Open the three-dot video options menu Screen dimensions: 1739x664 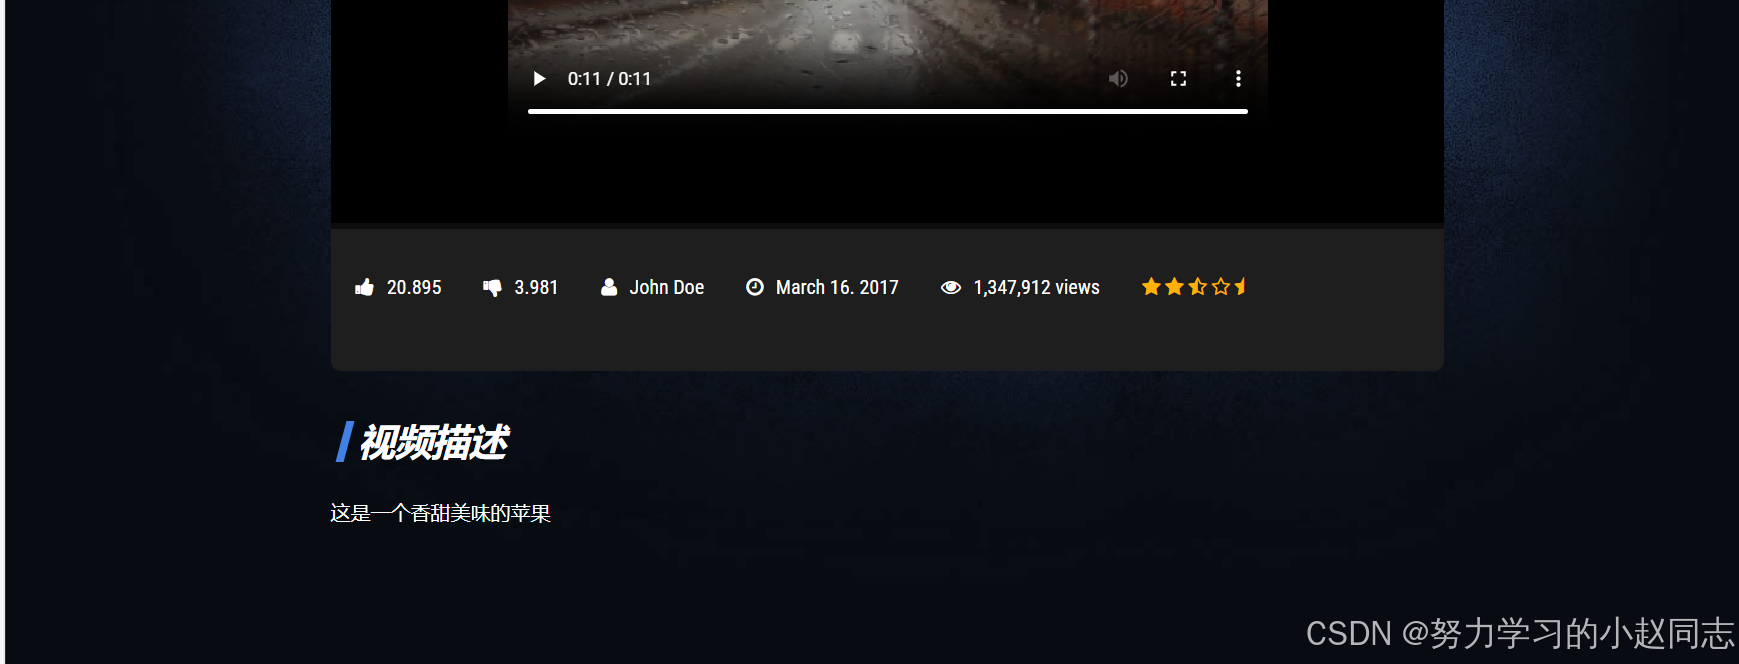[1238, 79]
